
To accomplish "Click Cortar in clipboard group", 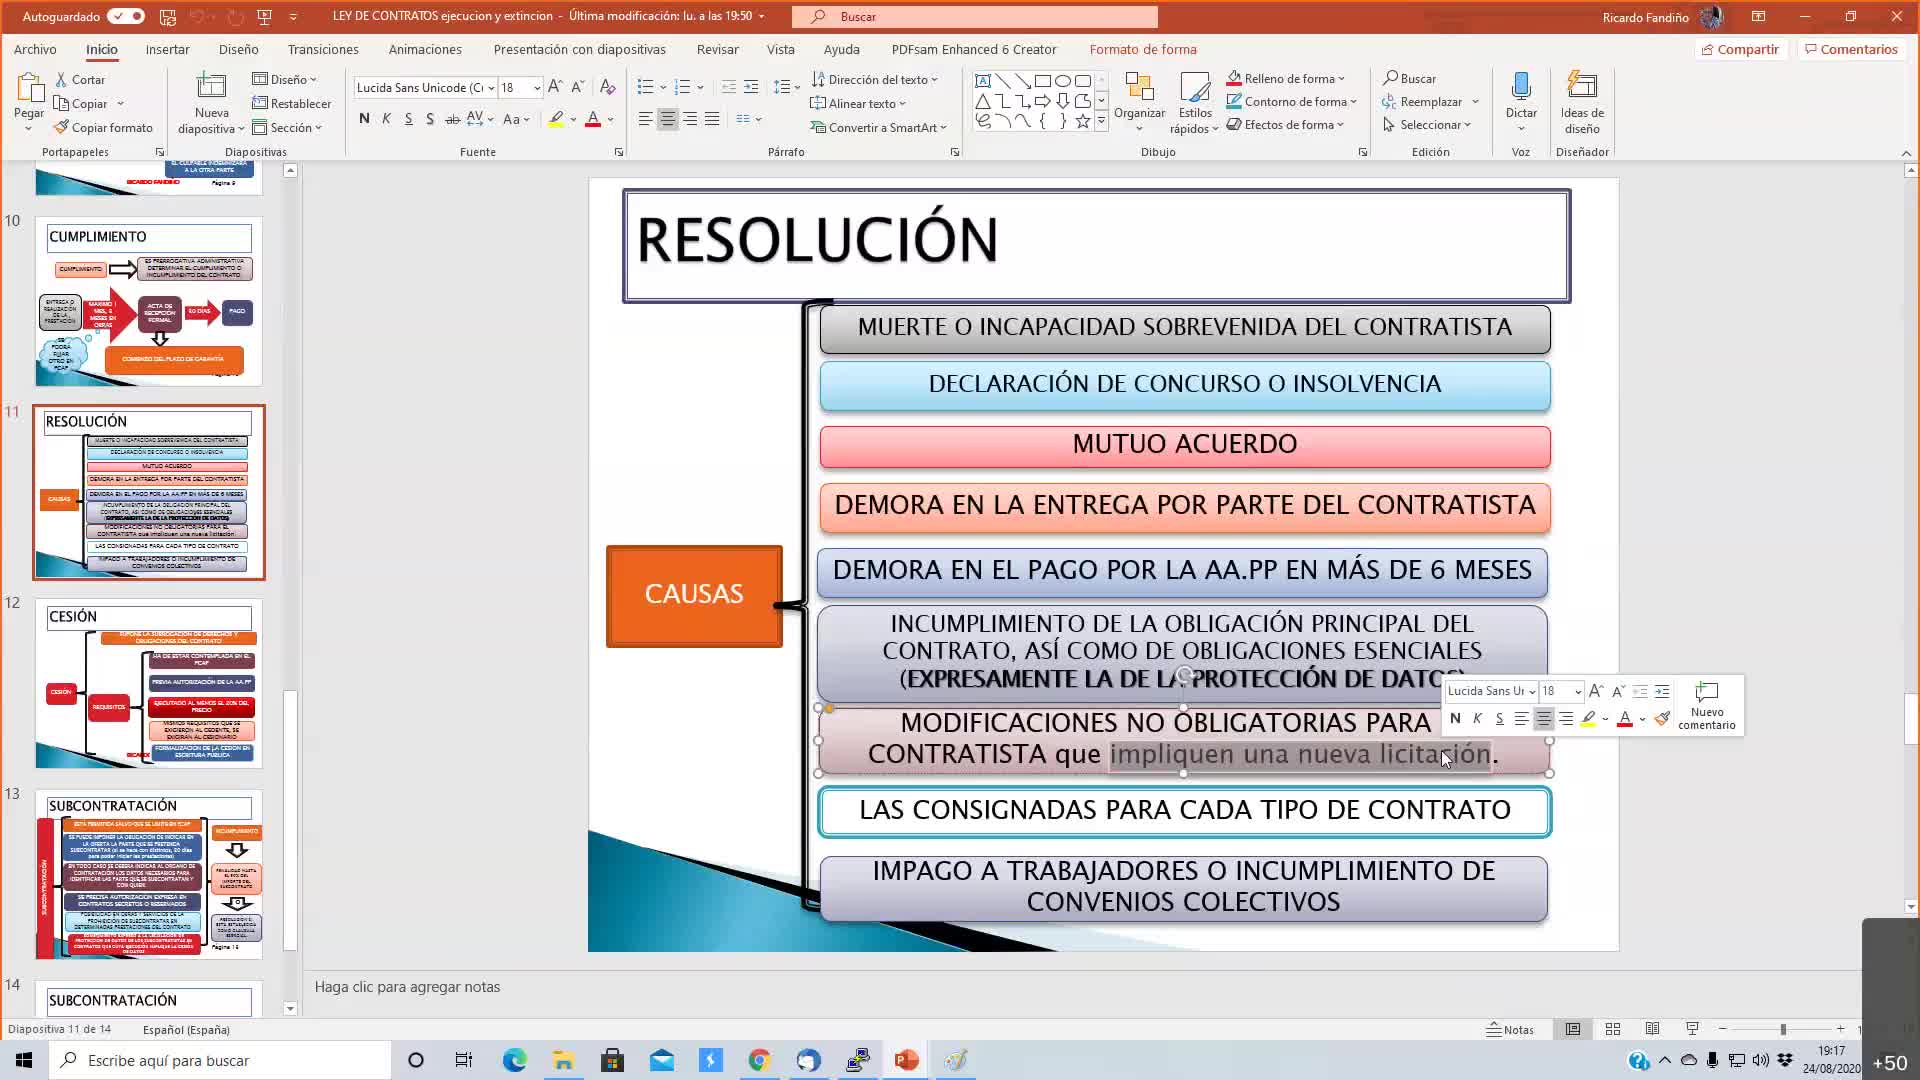I will click(x=80, y=79).
